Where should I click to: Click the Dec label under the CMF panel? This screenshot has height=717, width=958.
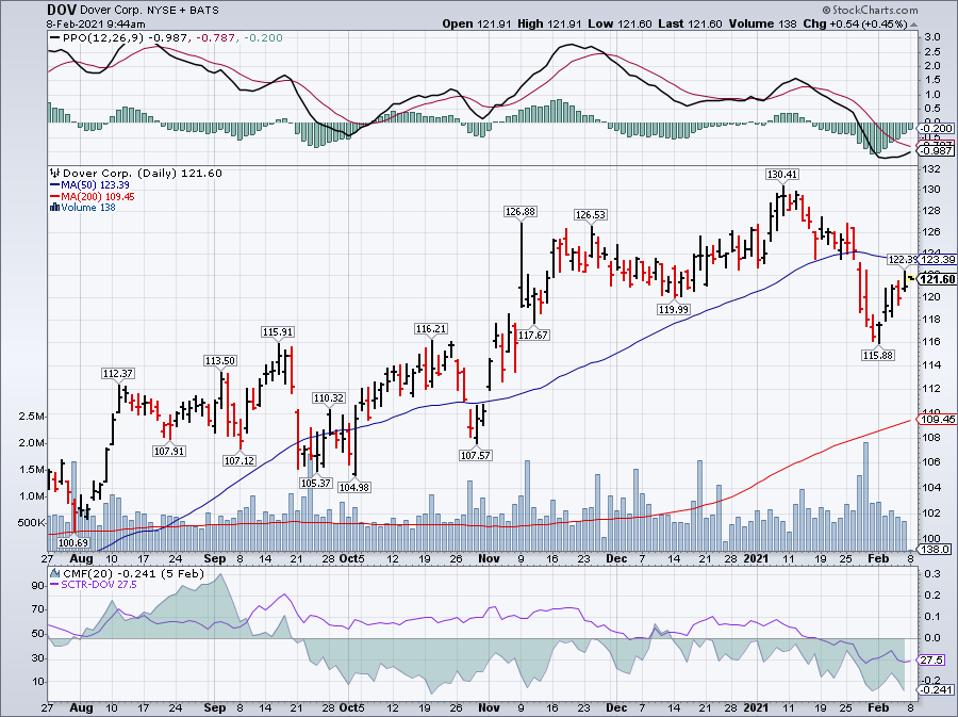(616, 708)
